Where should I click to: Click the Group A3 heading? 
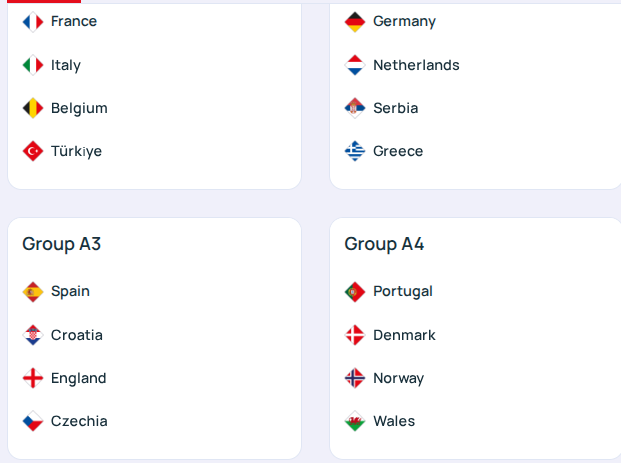pyautogui.click(x=62, y=244)
